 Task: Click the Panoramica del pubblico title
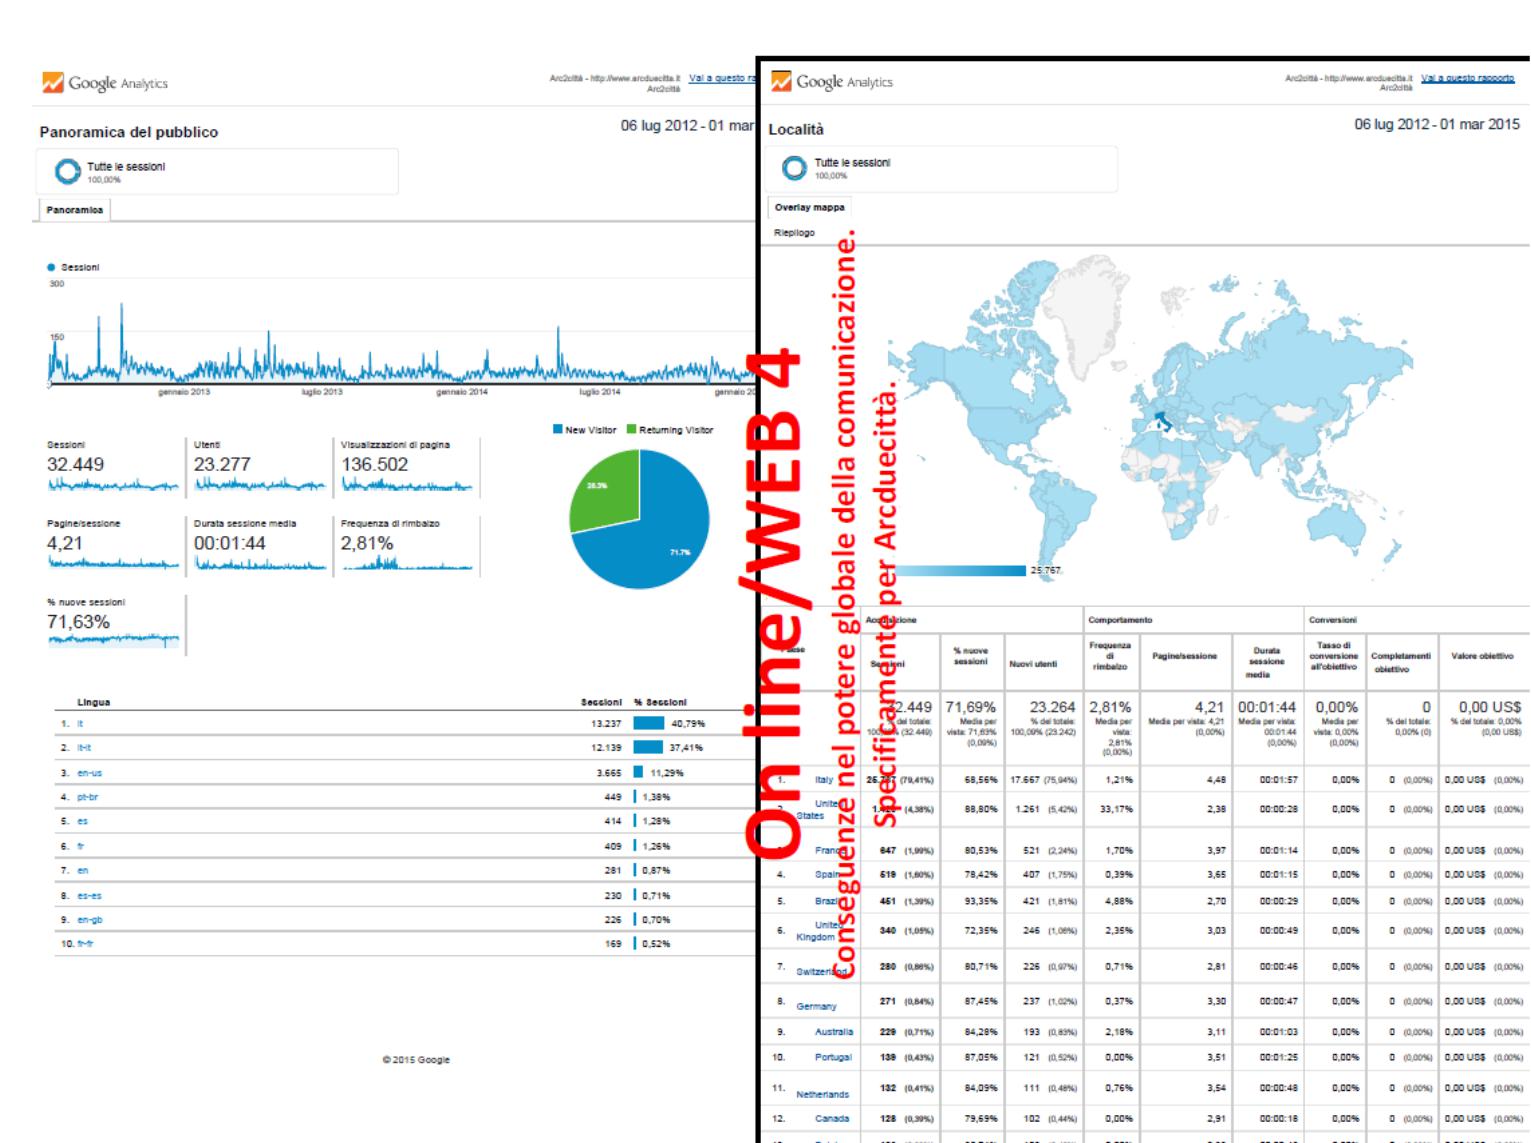tap(129, 132)
